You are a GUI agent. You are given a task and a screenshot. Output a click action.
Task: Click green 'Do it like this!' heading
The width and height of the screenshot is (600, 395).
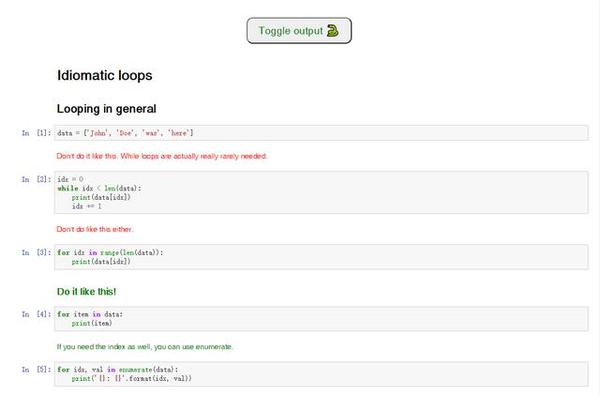[x=86, y=292]
